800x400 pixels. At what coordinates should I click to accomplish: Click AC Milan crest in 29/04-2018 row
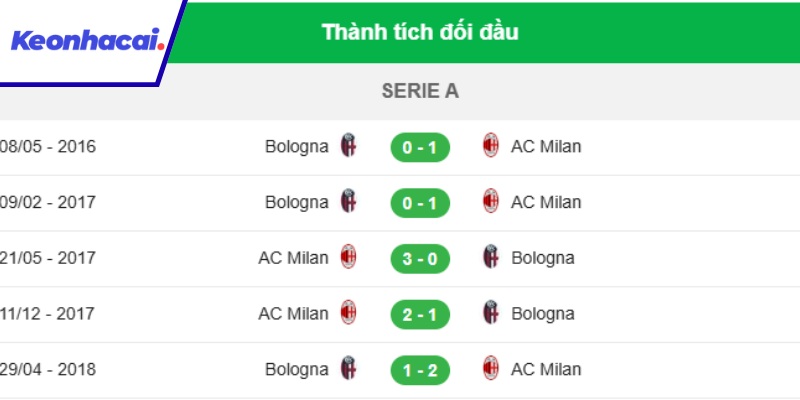pos(491,369)
